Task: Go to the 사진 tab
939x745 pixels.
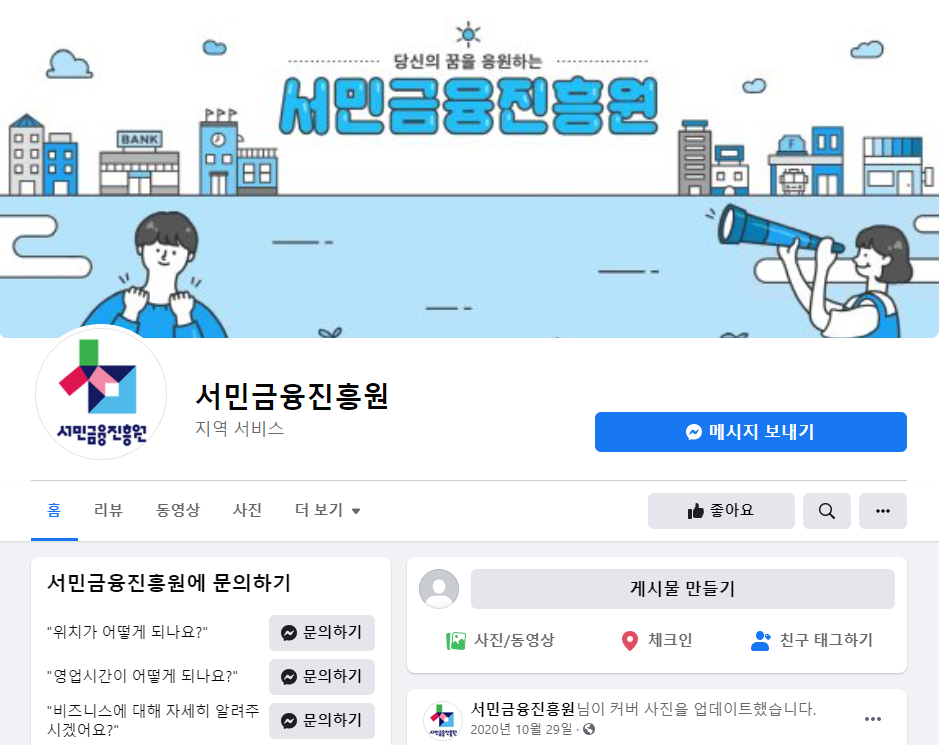Action: 247,510
